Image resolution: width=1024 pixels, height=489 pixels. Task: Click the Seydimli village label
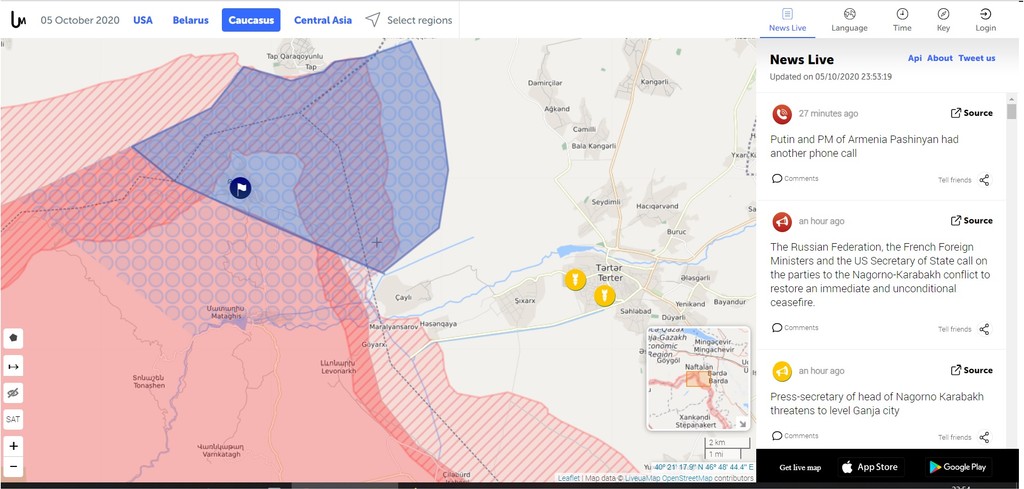605,202
